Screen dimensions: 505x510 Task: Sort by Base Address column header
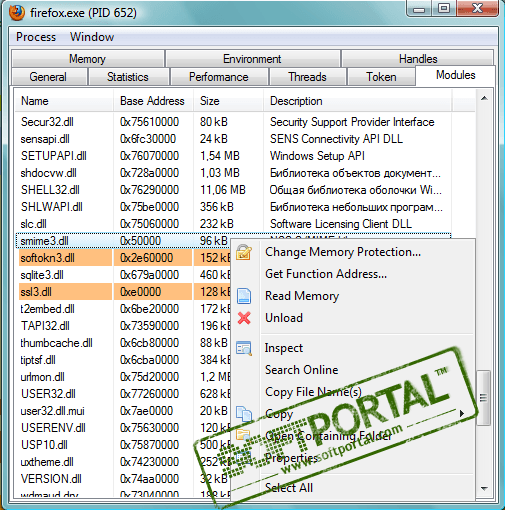pyautogui.click(x=153, y=101)
